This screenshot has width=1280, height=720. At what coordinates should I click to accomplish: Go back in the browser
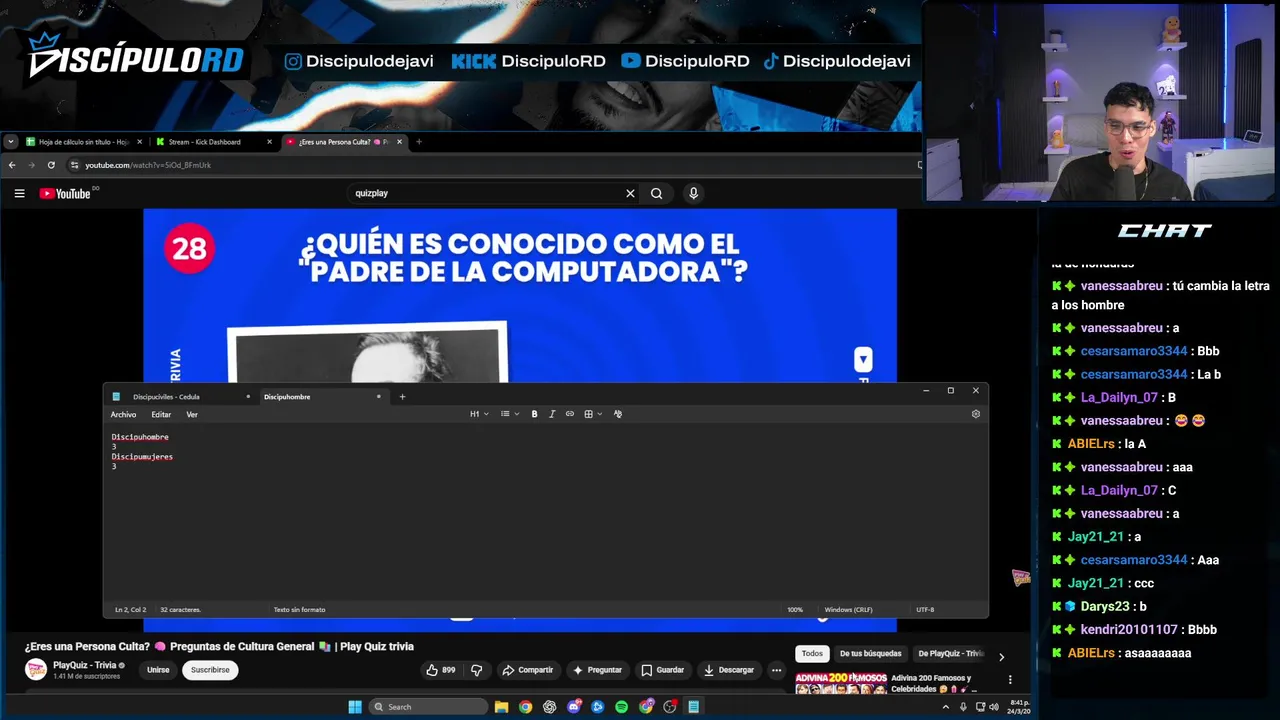point(12,165)
